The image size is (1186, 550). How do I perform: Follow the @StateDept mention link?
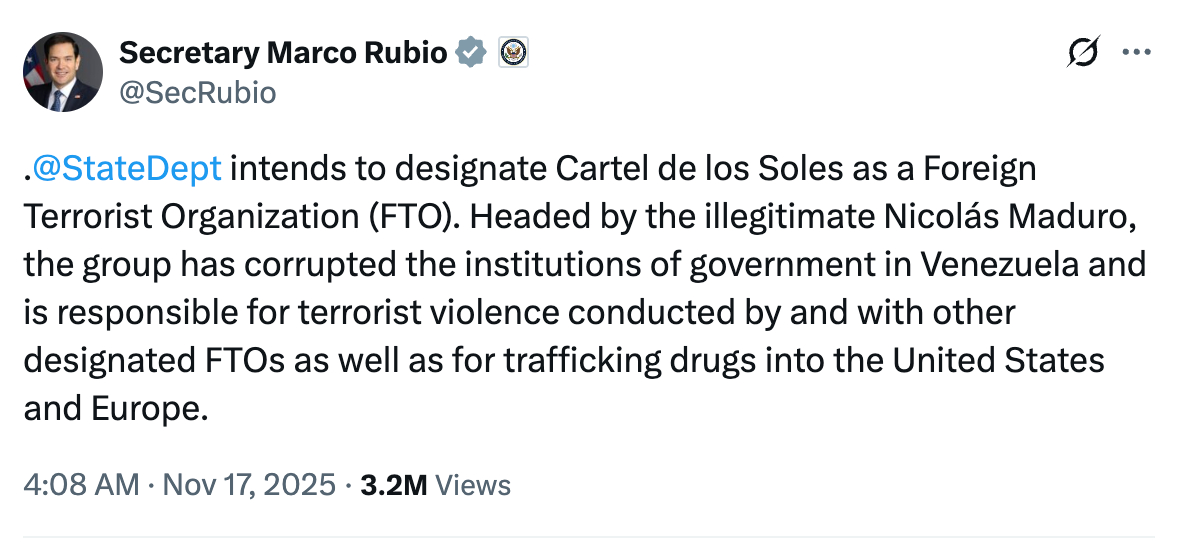point(127,169)
